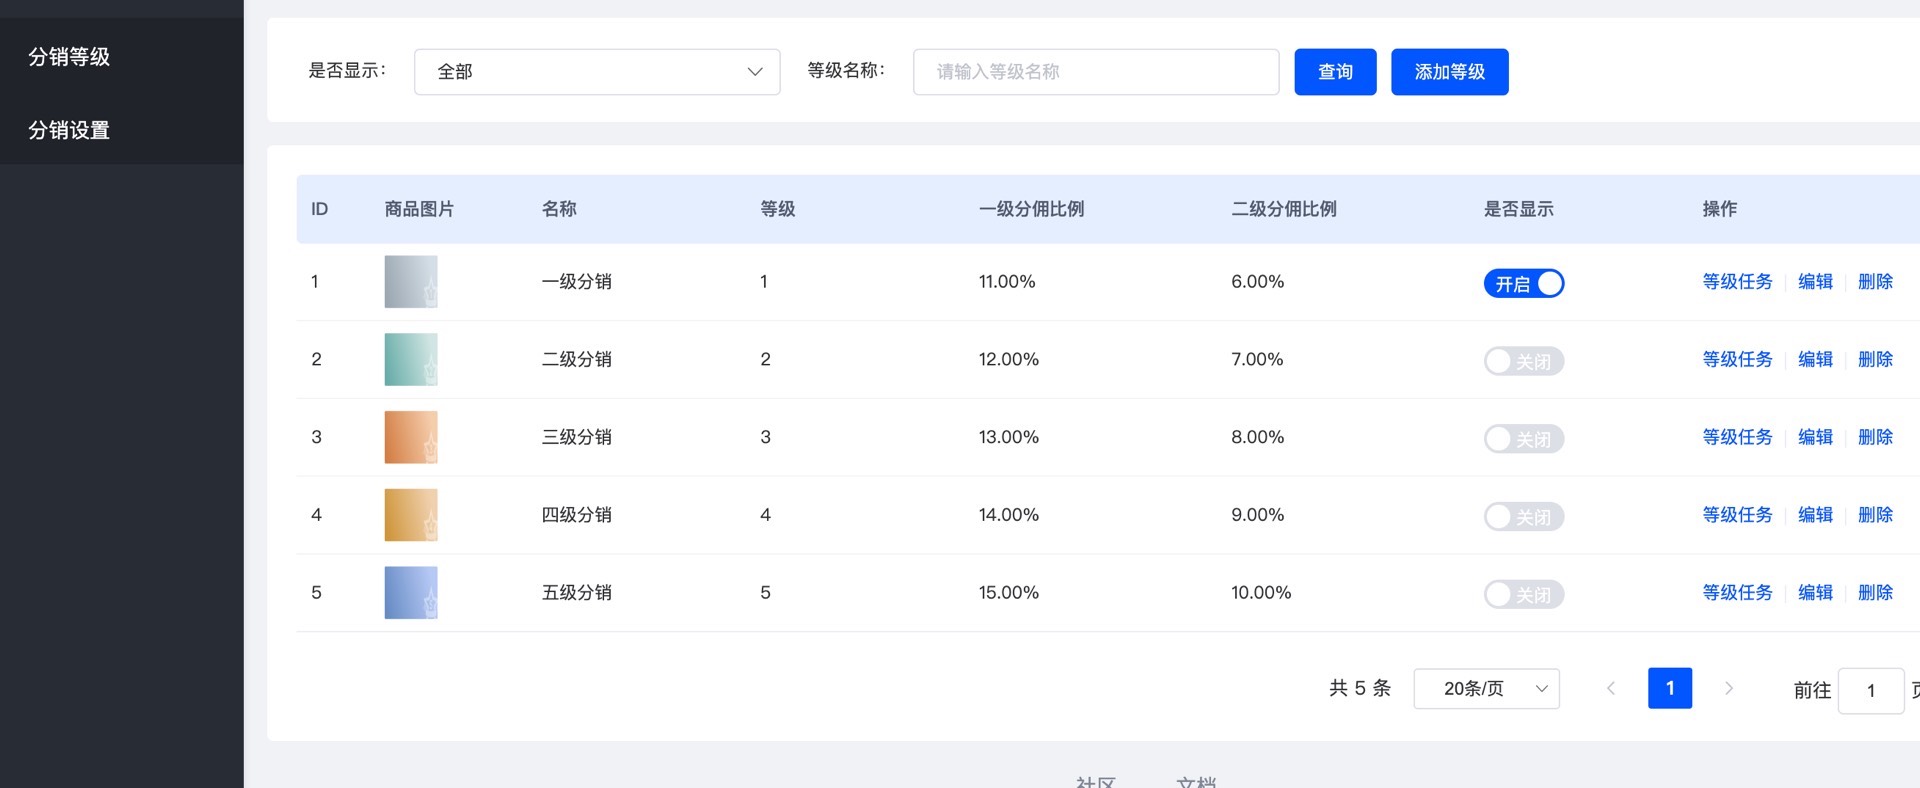Focus the 等级名称 search input field
The height and width of the screenshot is (788, 1920).
coord(1096,72)
